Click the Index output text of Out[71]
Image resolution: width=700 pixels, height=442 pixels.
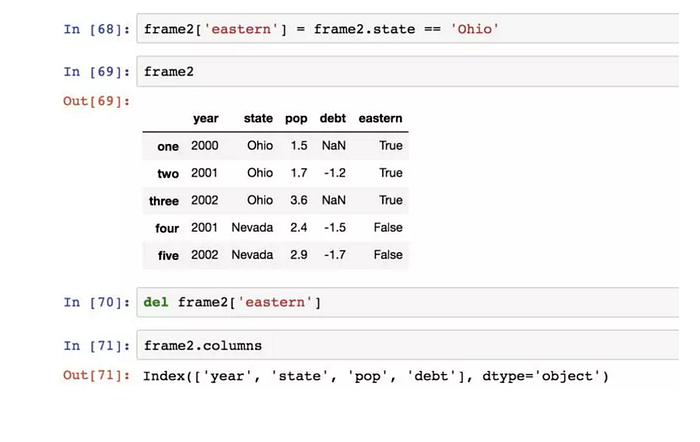(x=376, y=376)
